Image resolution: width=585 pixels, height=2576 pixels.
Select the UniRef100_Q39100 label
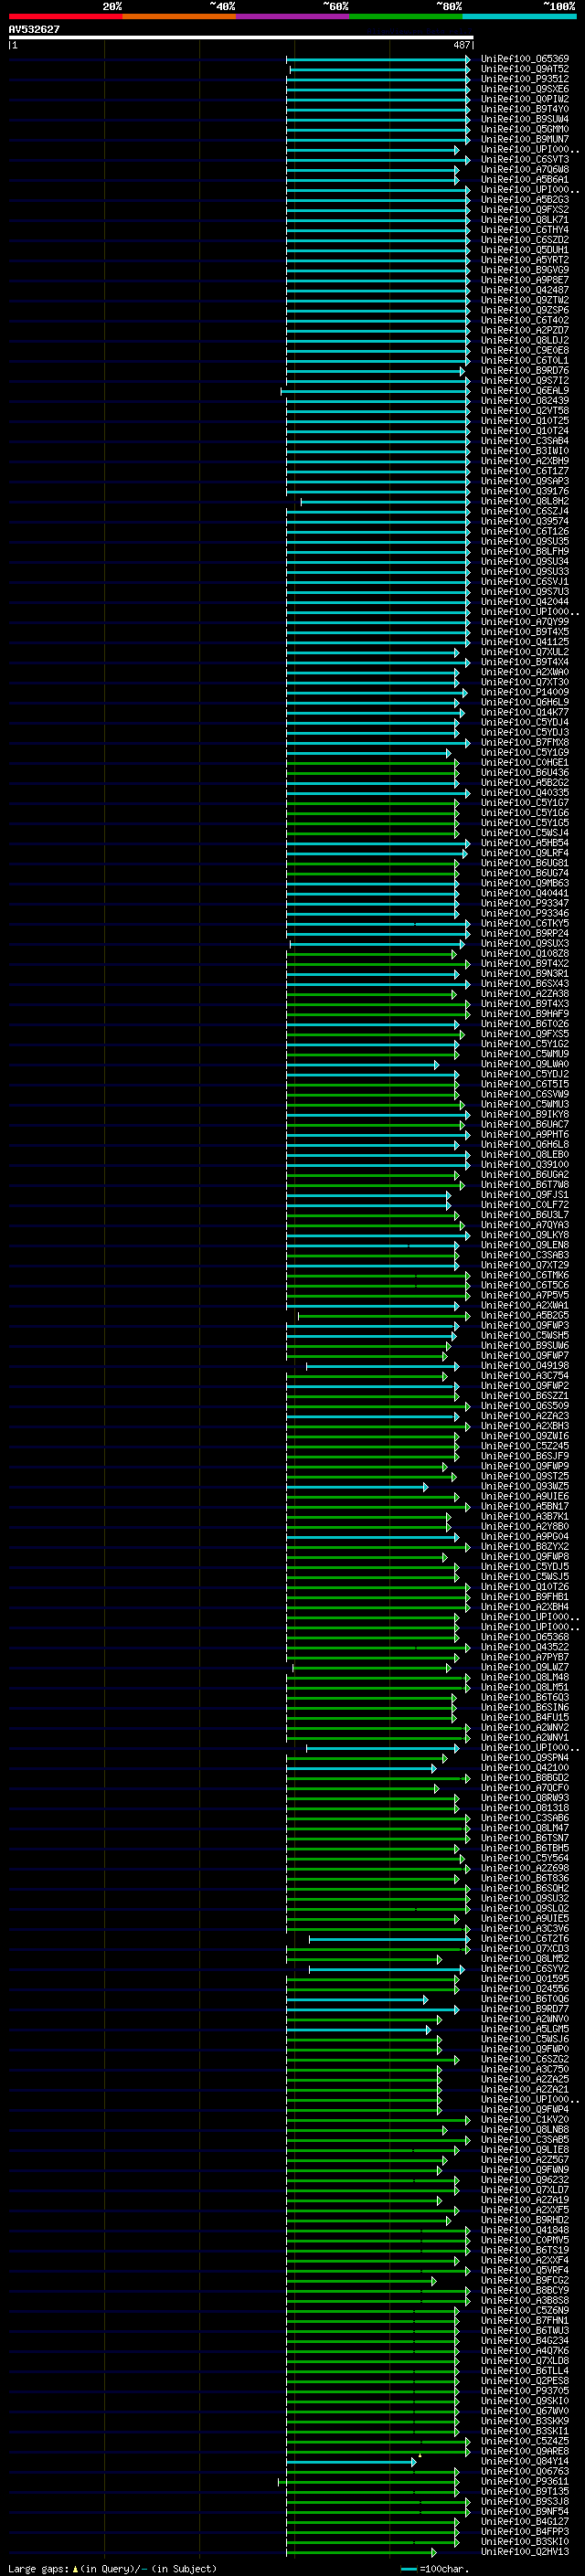[525, 1165]
